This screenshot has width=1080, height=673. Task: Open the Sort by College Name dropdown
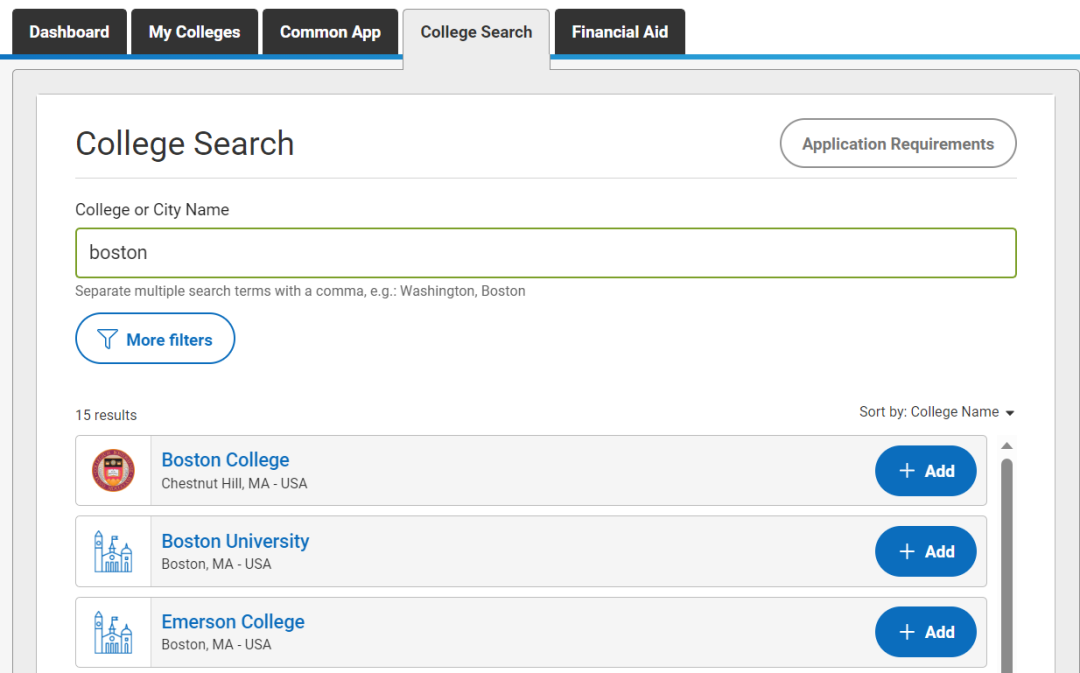pos(936,412)
